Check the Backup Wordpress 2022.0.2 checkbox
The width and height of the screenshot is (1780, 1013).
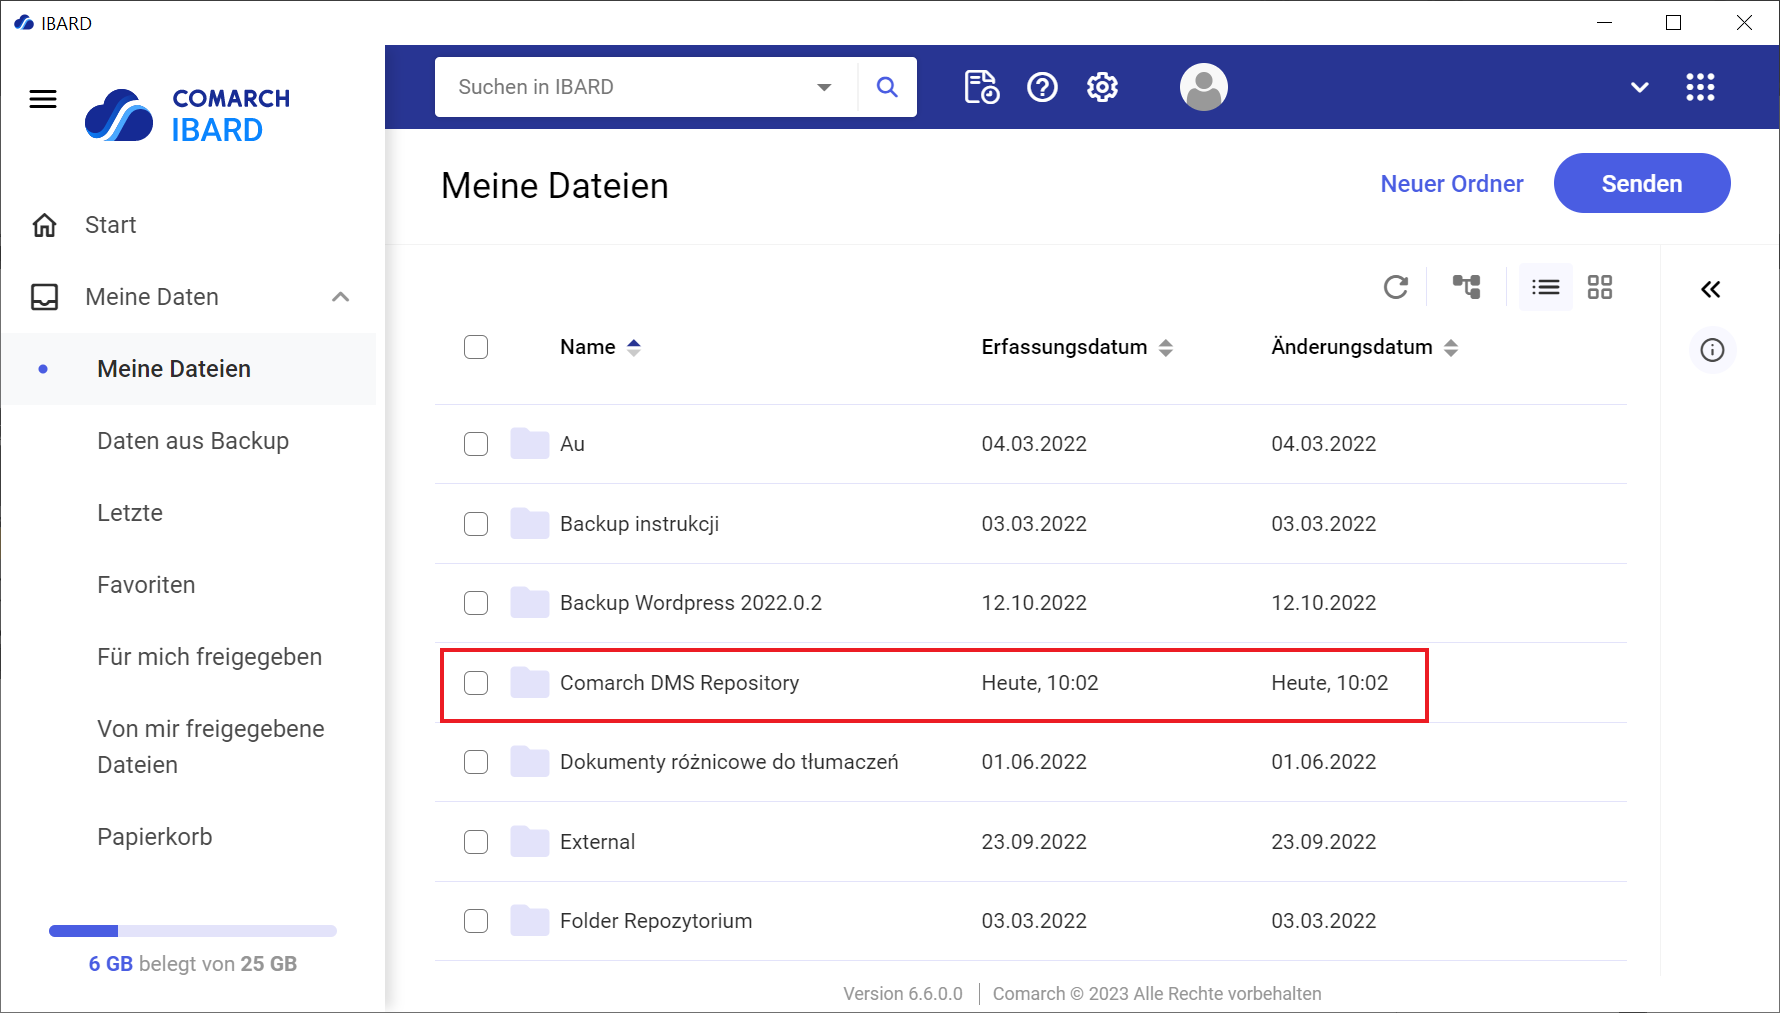(x=476, y=603)
